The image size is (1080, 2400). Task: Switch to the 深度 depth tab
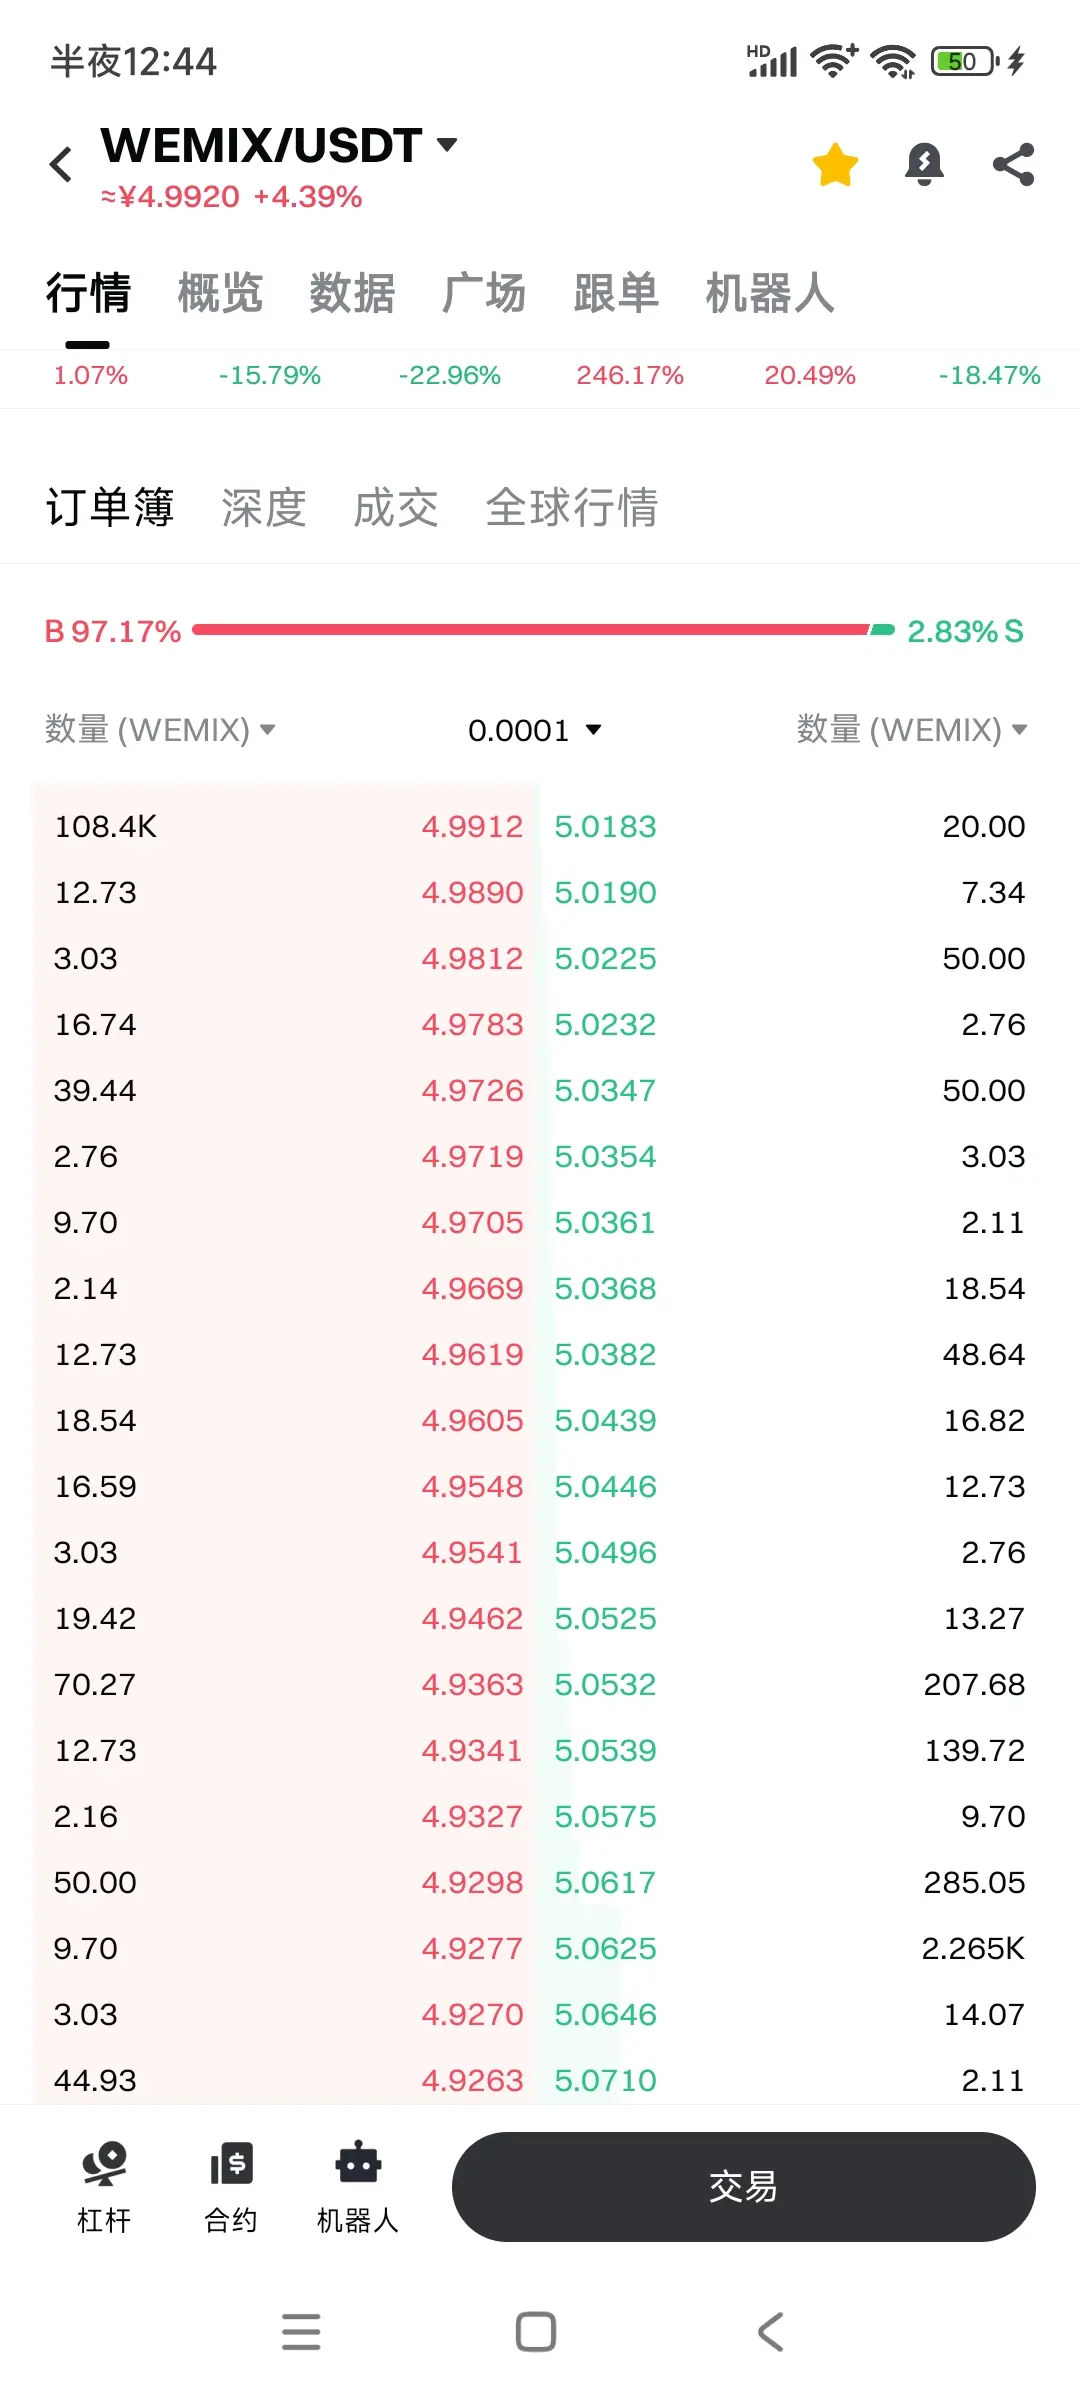[x=264, y=508]
